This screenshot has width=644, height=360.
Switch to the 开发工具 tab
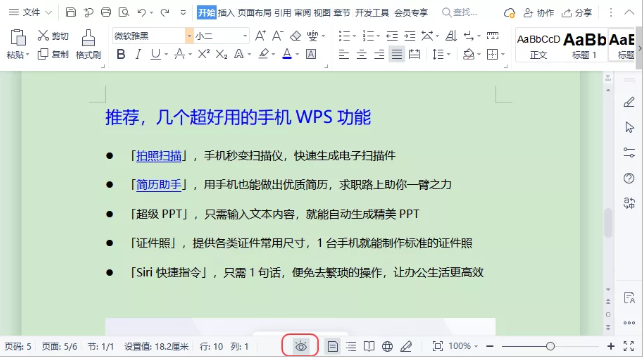(x=372, y=13)
